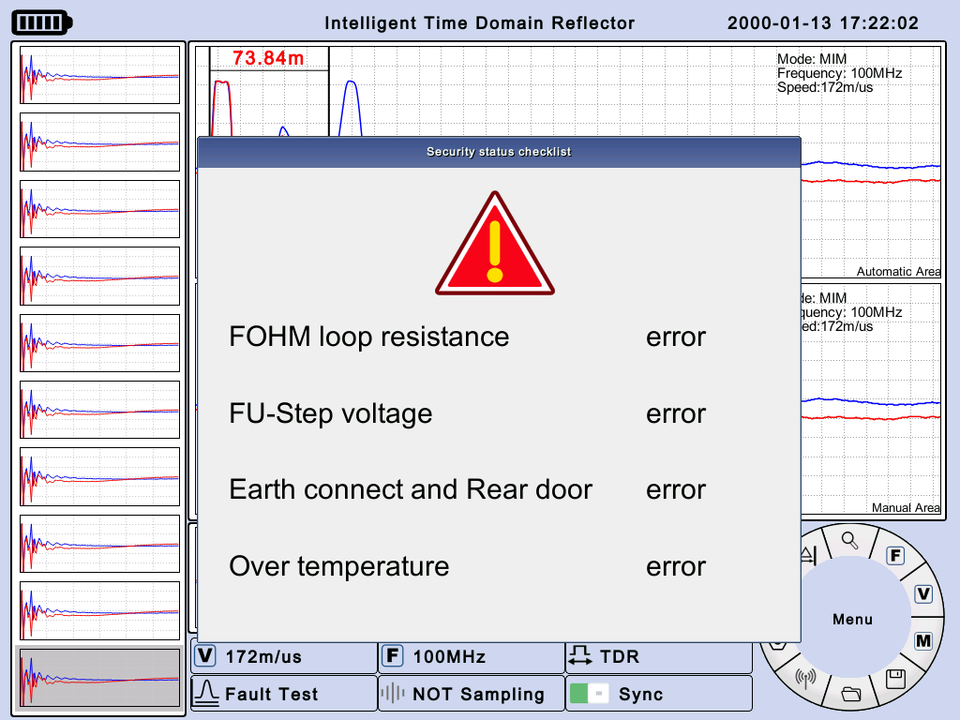Click Speed:172m/us in the Automatic Area

click(825, 88)
